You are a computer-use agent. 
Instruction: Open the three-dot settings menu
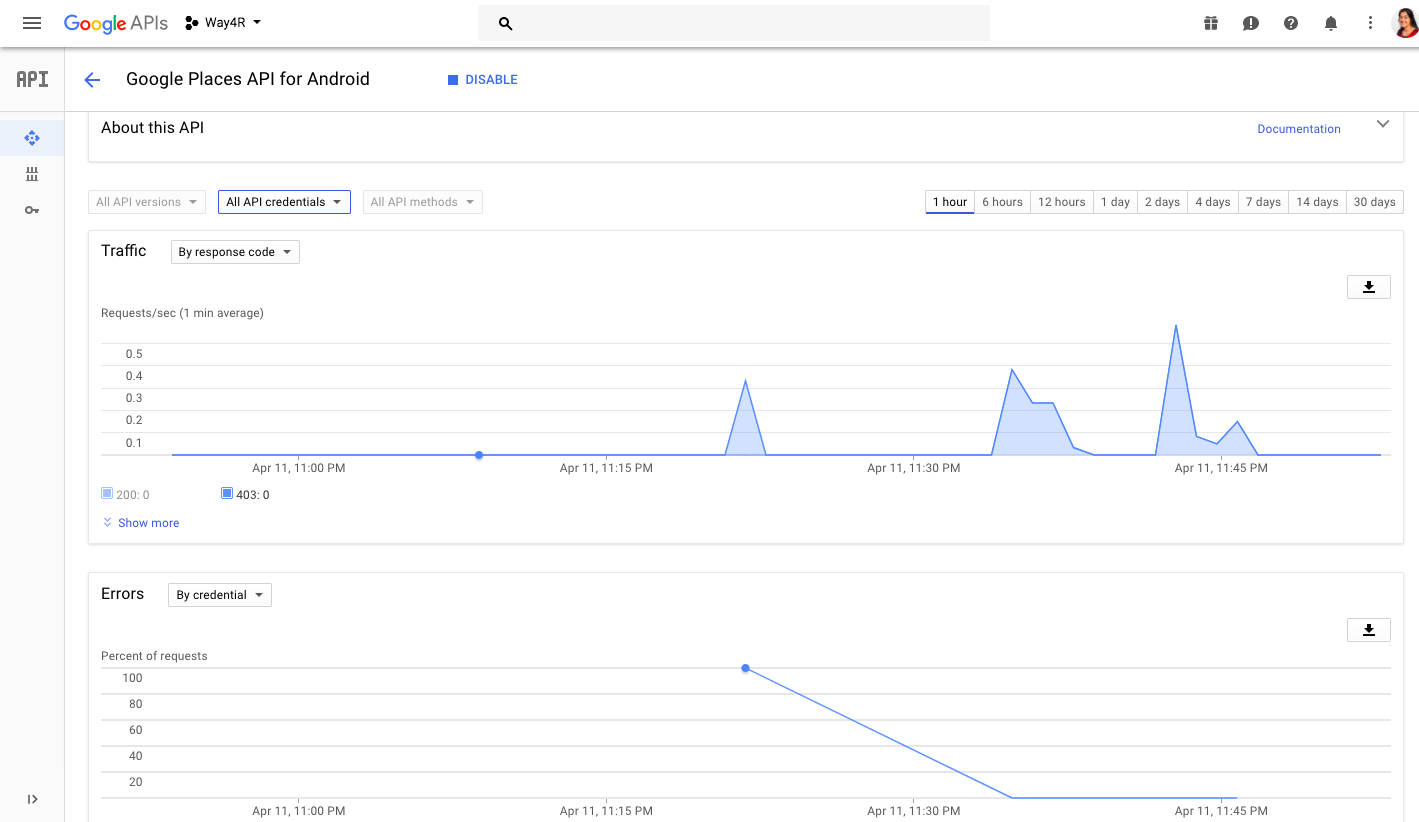1371,23
